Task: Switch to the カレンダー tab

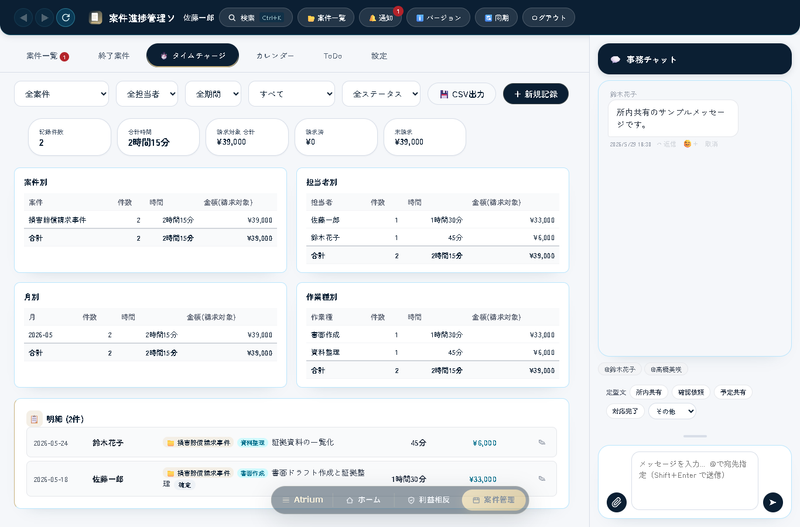Action: coord(275,56)
